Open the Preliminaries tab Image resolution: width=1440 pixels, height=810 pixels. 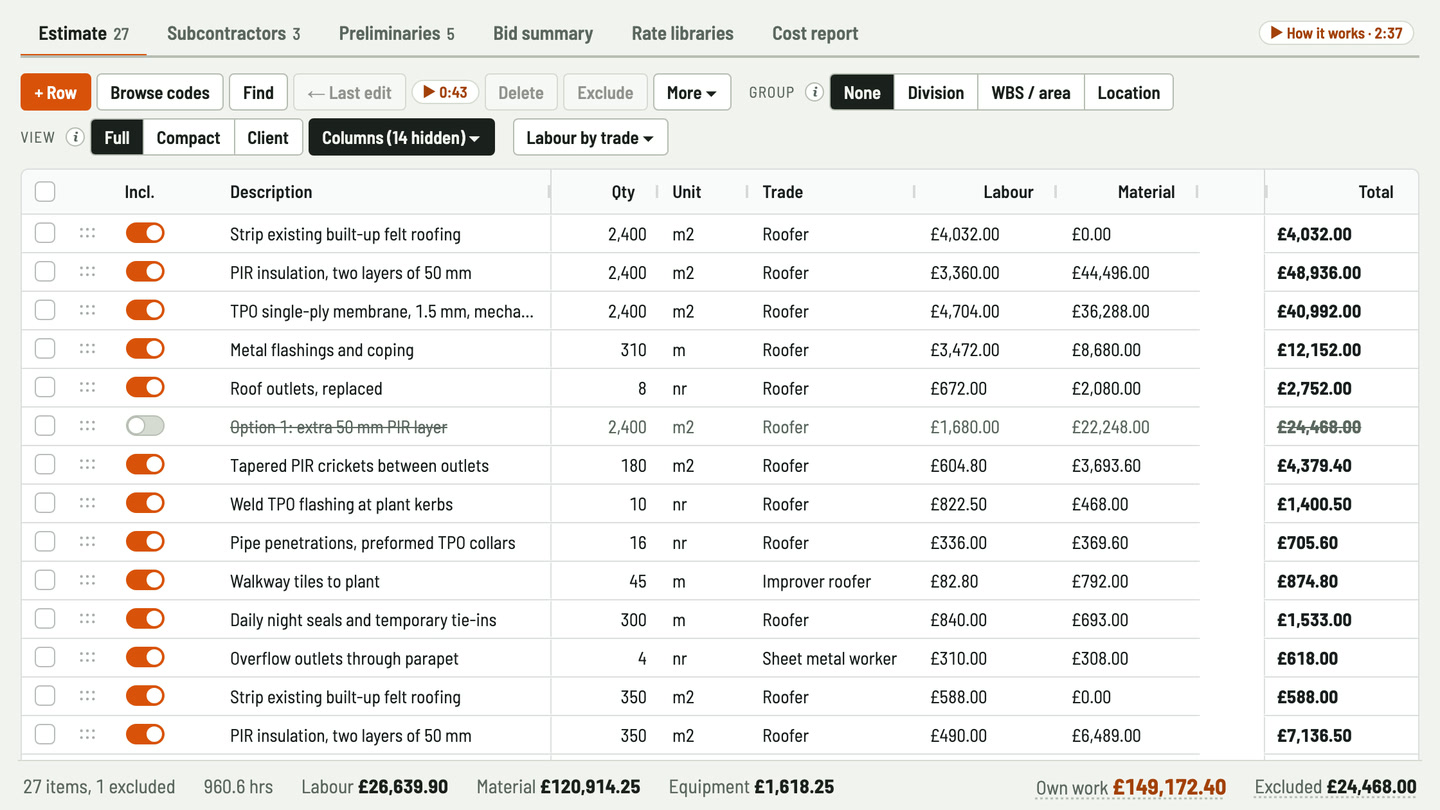(x=396, y=33)
